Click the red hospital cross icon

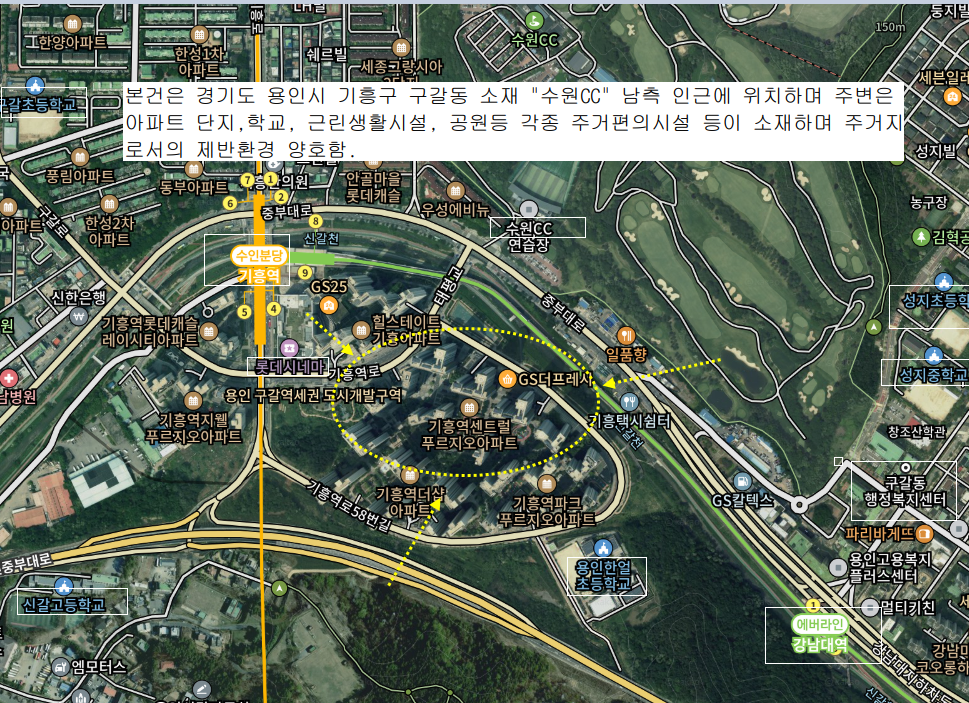click(9, 377)
